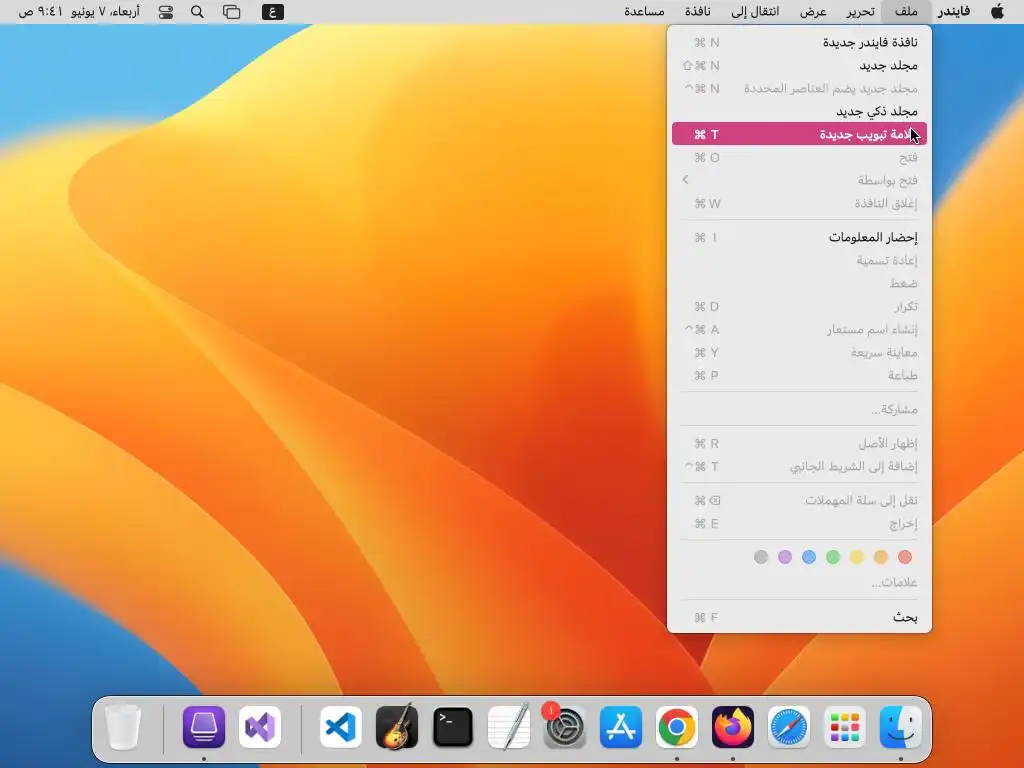Choose إحضار المعلومات

[x=799, y=237]
